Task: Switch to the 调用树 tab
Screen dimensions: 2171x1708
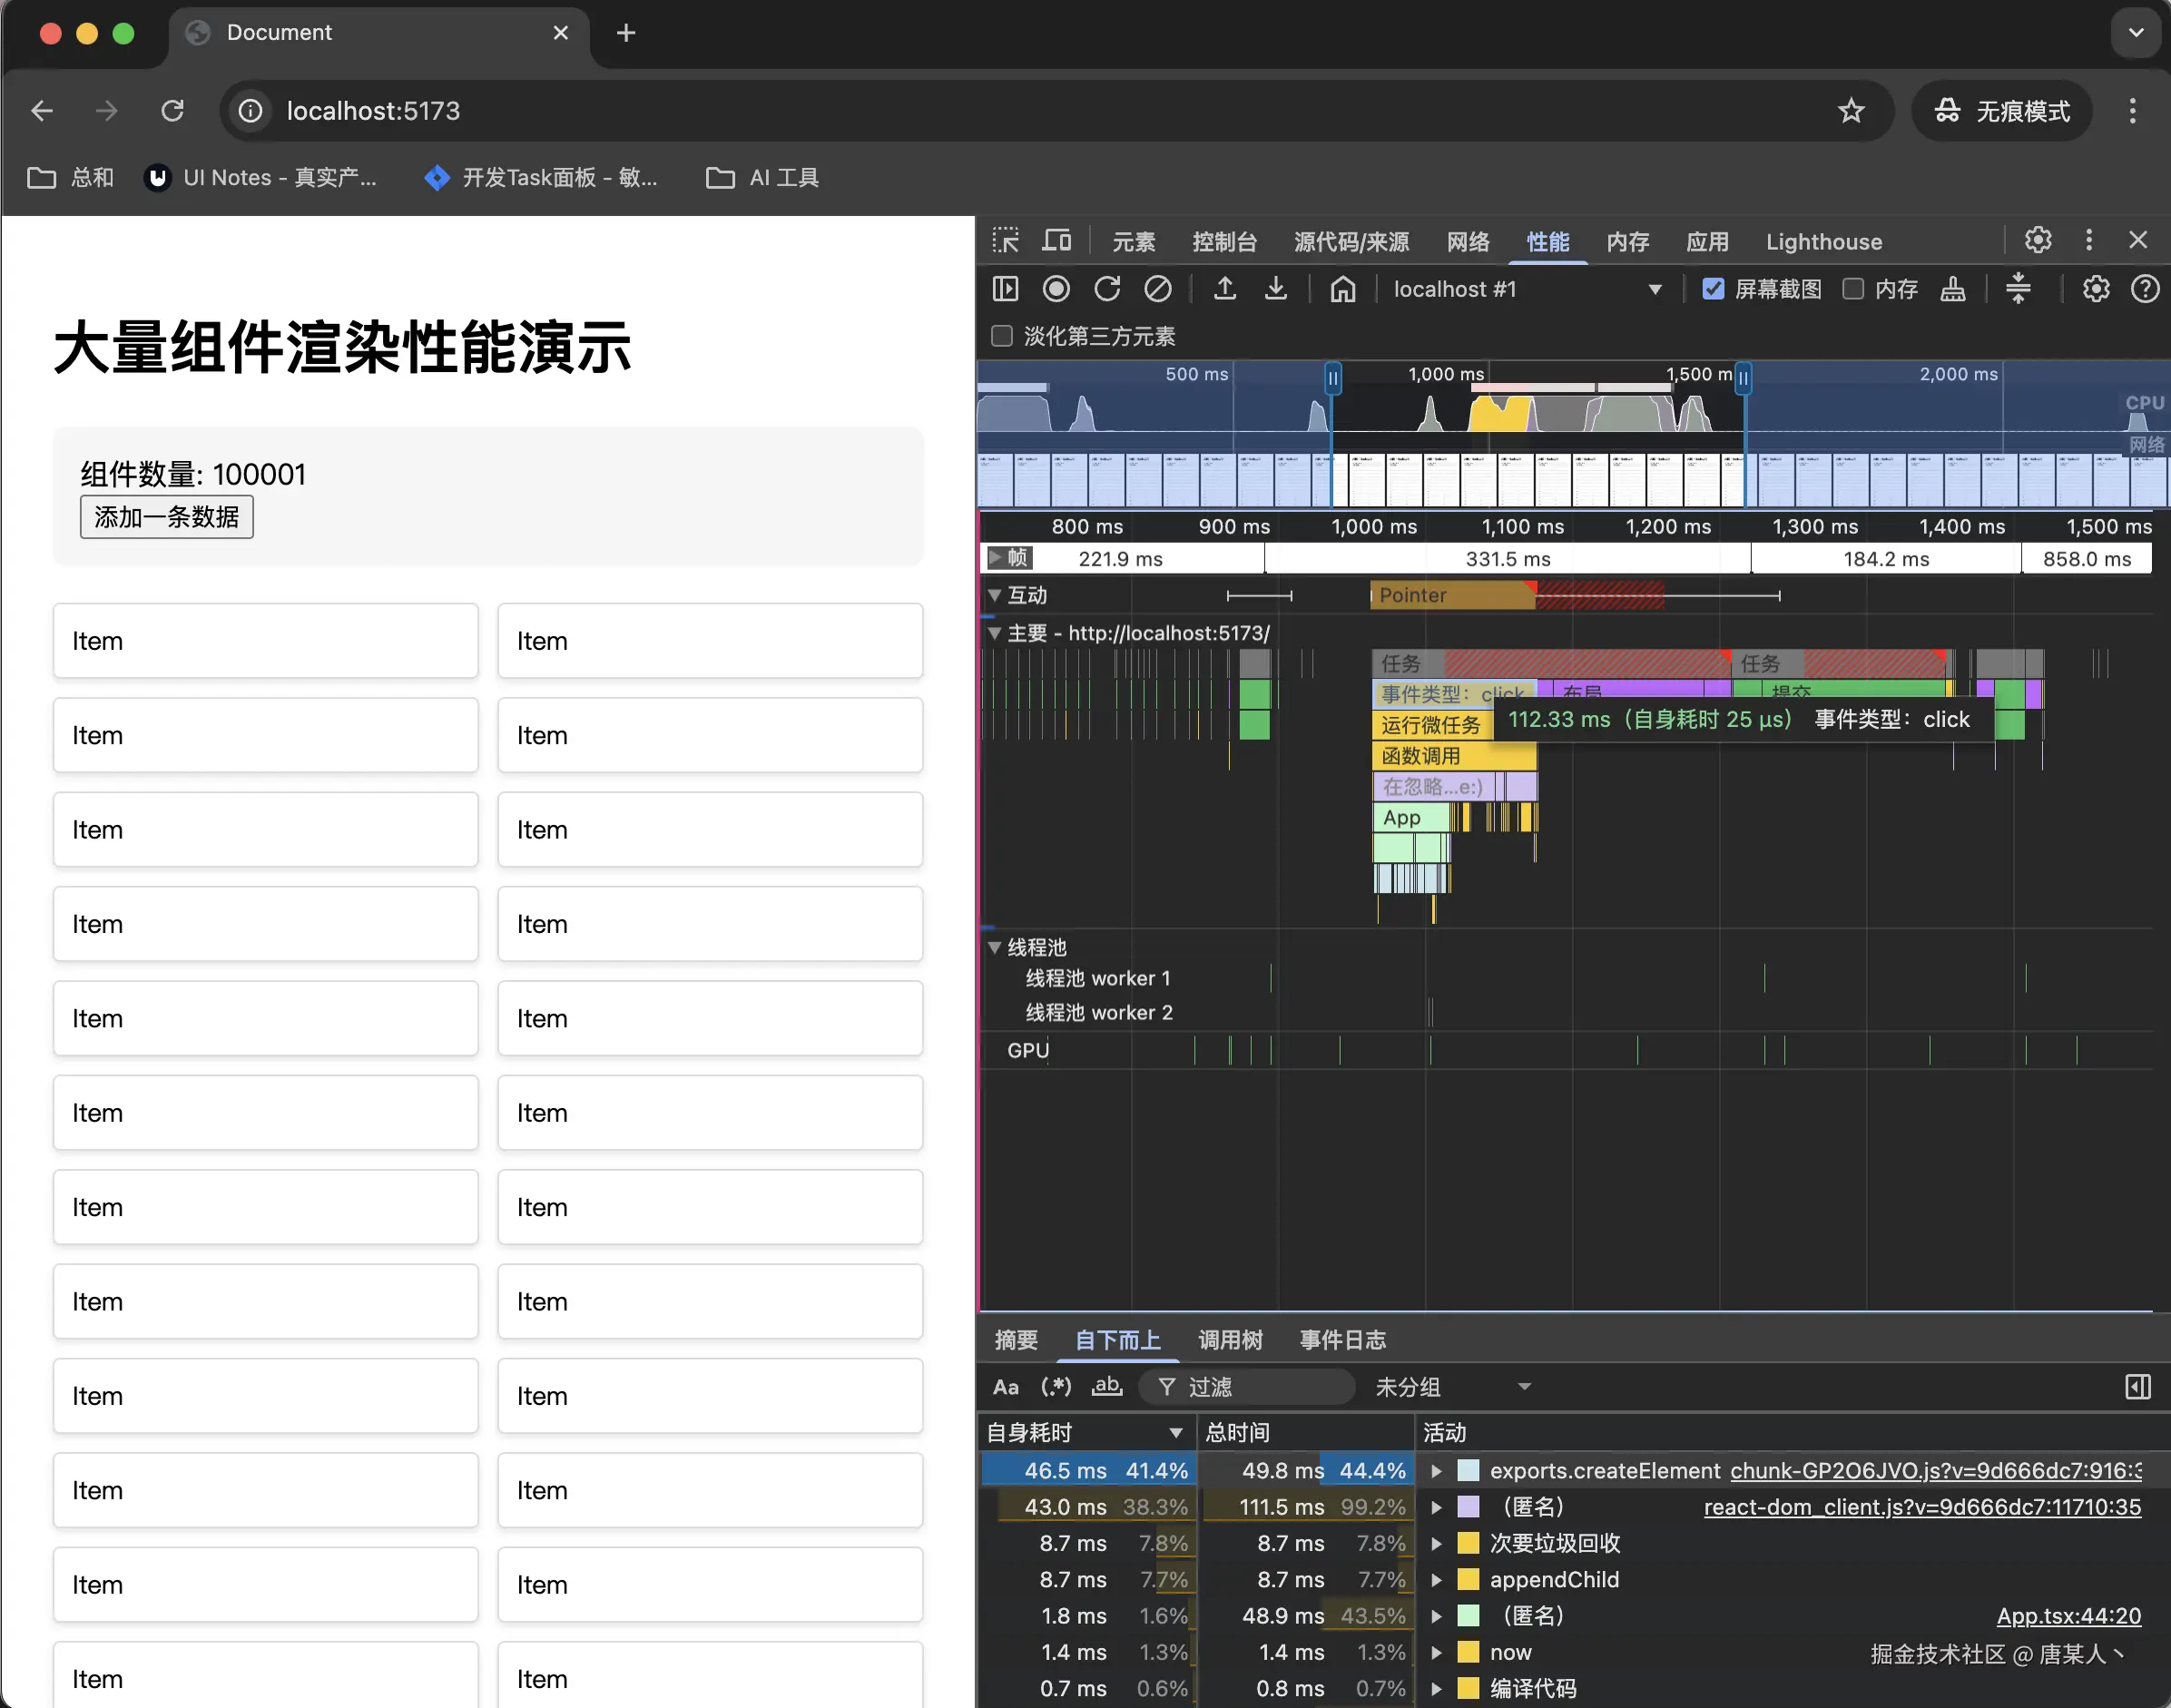Action: (x=1230, y=1340)
